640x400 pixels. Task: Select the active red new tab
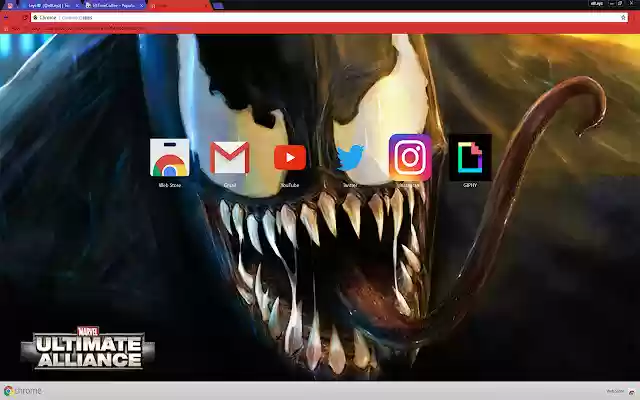179,6
